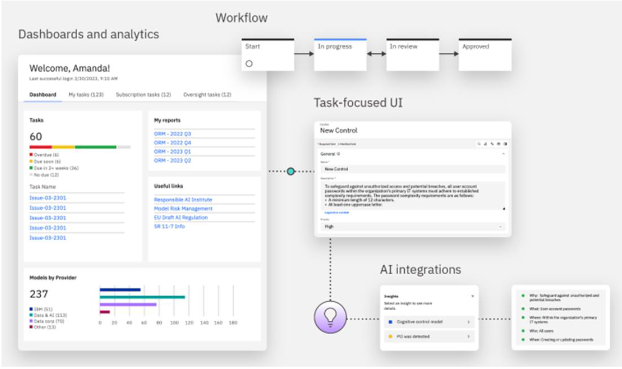Open the EU Draft AI Regulation link
This screenshot has height=369, width=622.
coord(180,217)
